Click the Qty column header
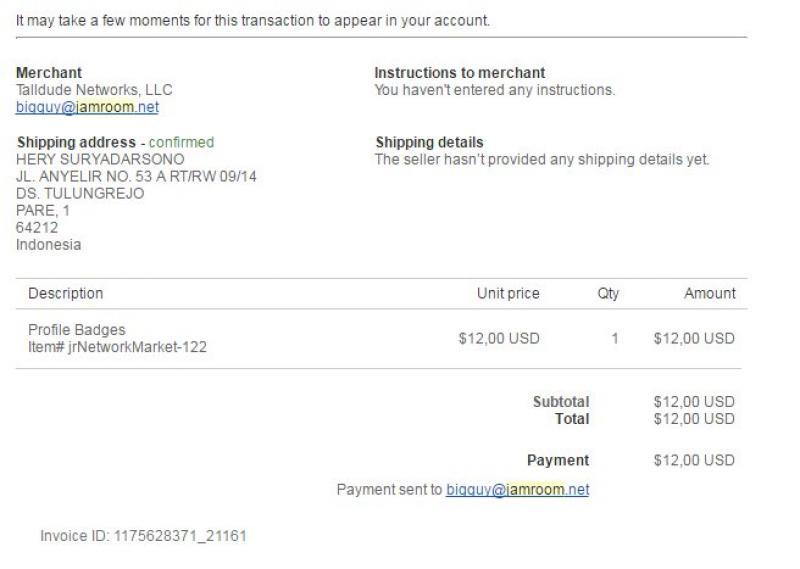The height and width of the screenshot is (569, 800). [607, 293]
